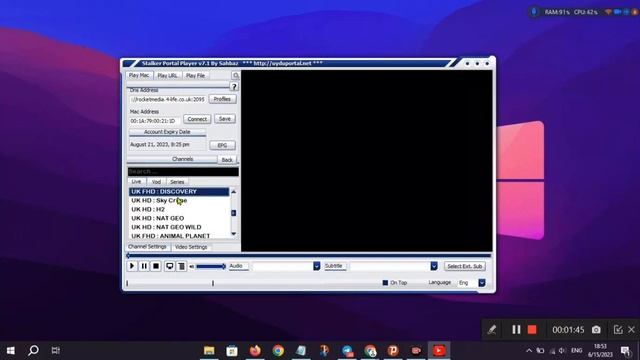Click the trash icon beside the monitor icon

pyautogui.click(x=182, y=266)
